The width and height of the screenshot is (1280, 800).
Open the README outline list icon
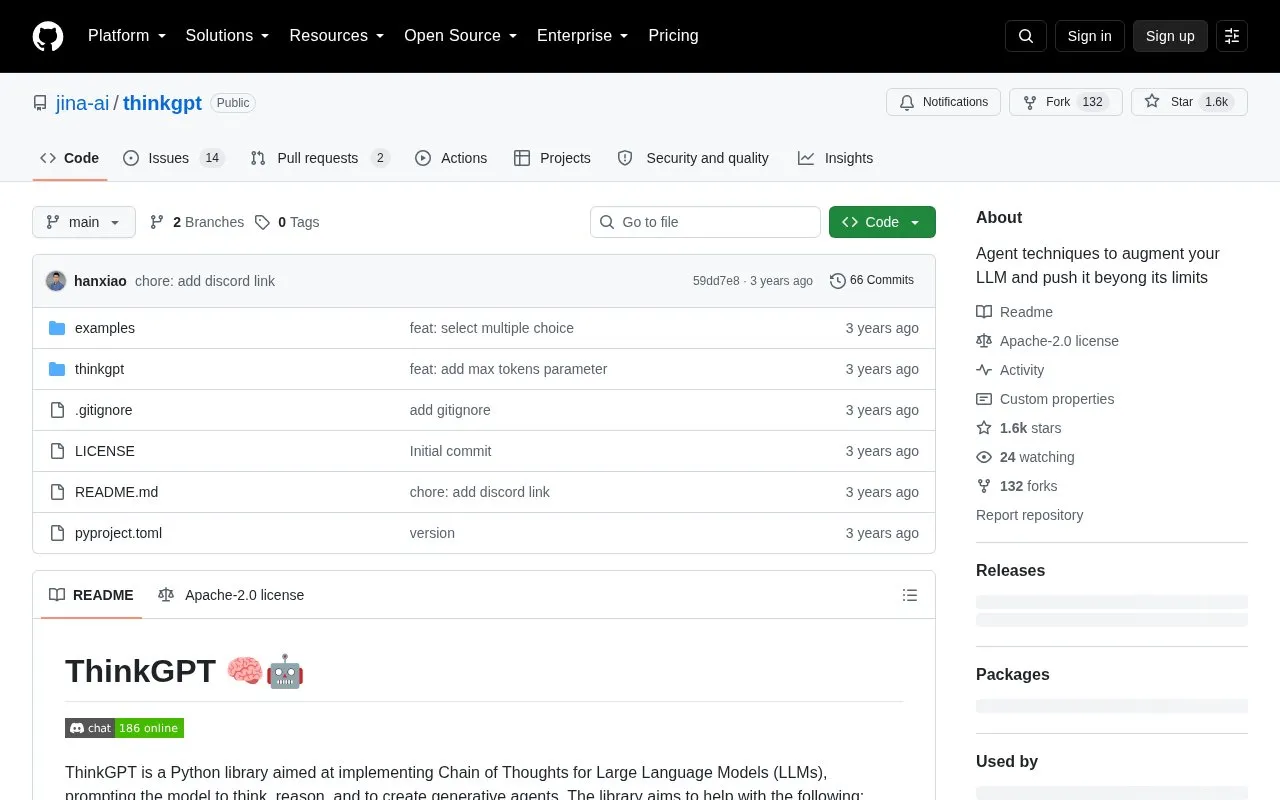[910, 595]
